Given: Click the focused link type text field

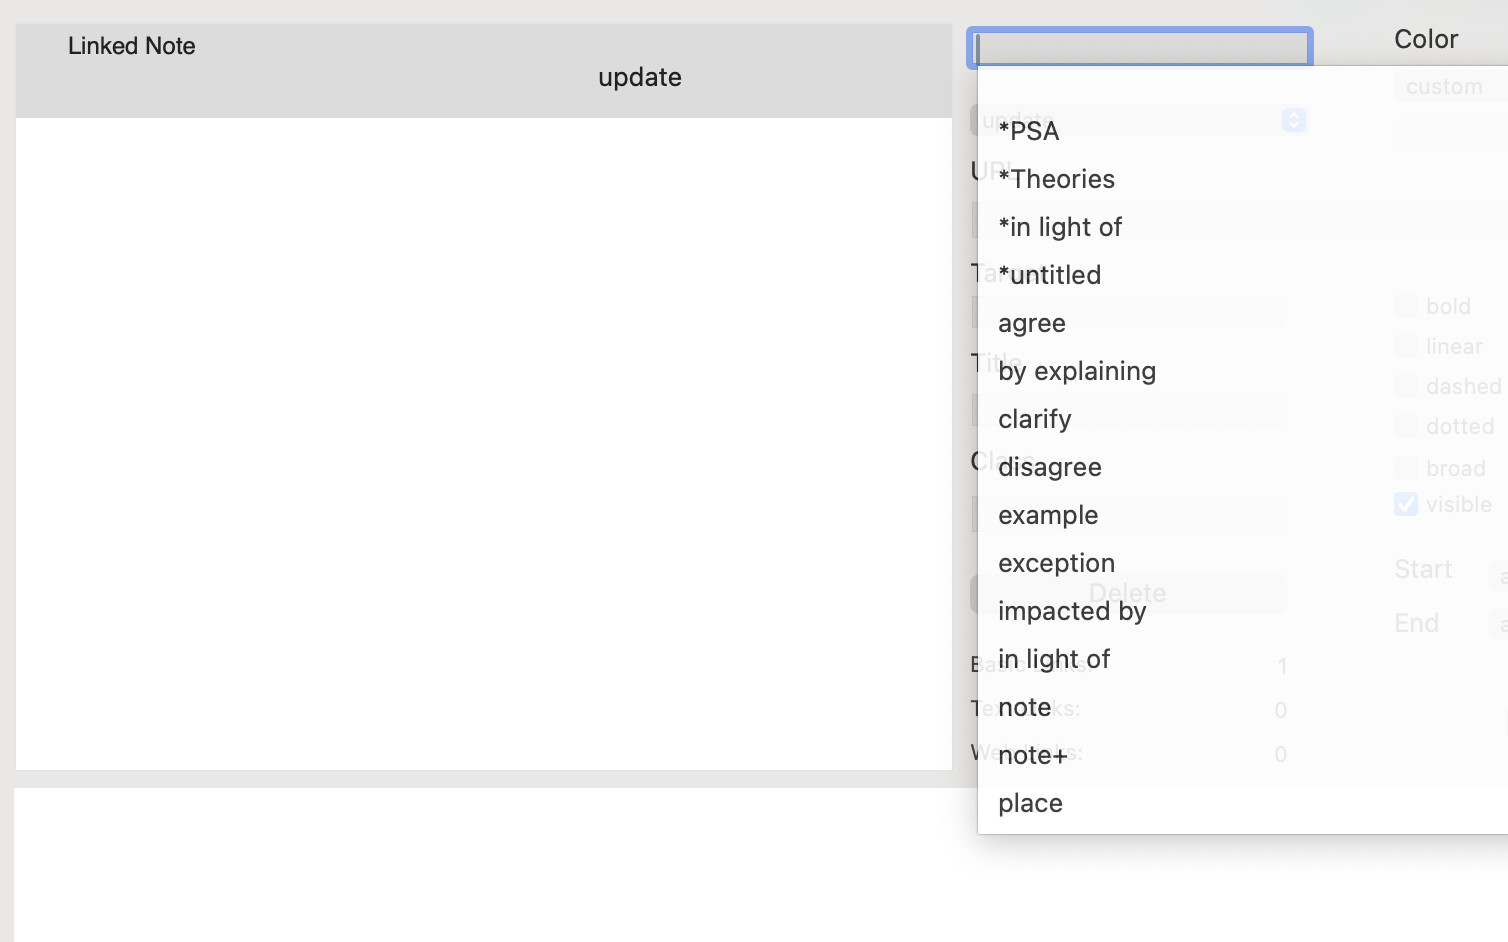Looking at the screenshot, I should 1139,47.
